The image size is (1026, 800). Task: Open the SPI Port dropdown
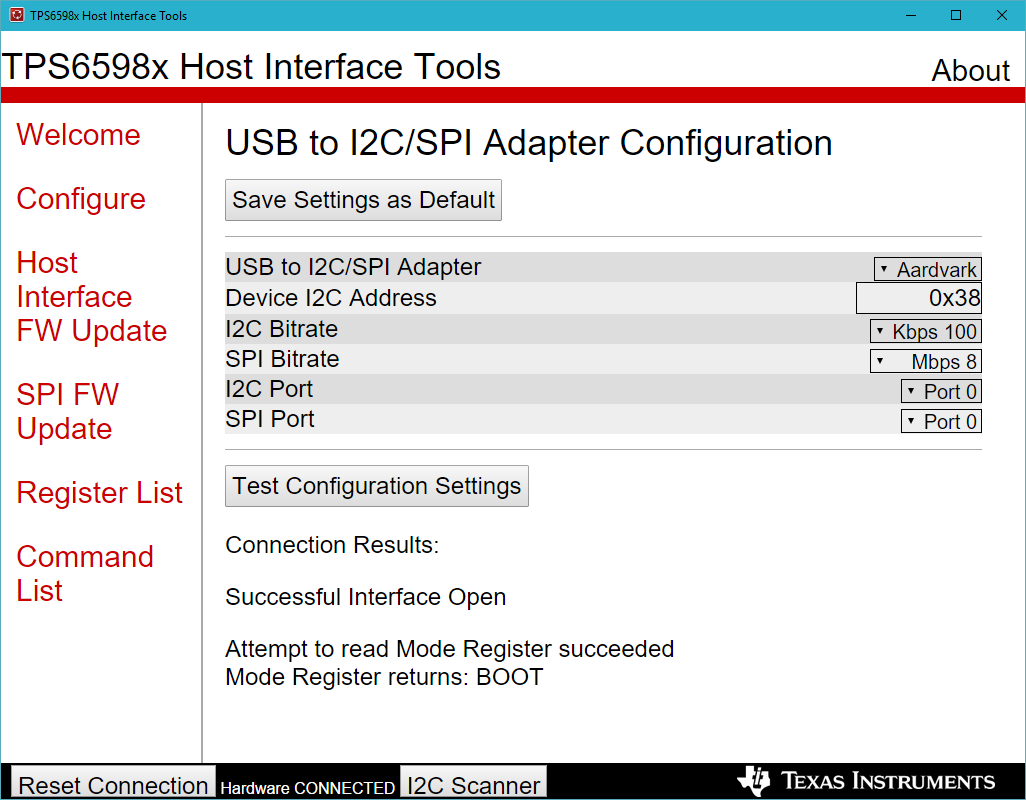click(x=941, y=422)
